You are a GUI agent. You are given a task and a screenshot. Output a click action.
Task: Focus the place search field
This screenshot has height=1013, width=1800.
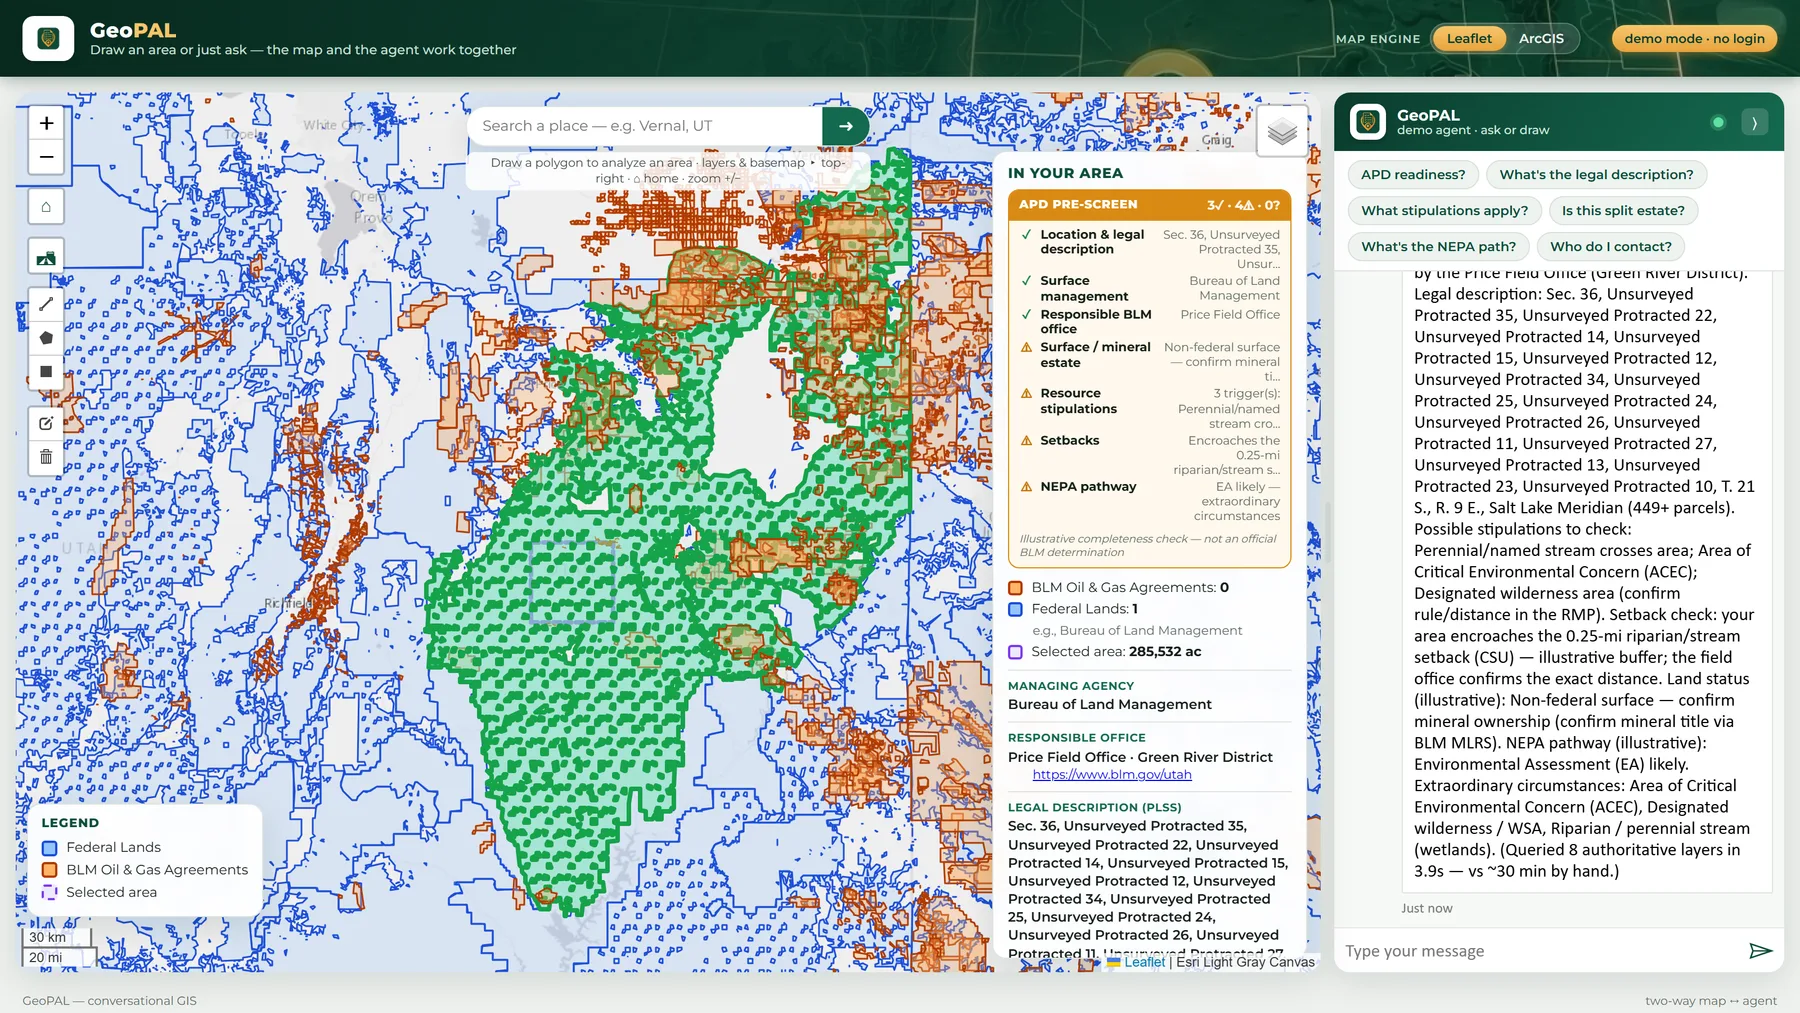[645, 126]
